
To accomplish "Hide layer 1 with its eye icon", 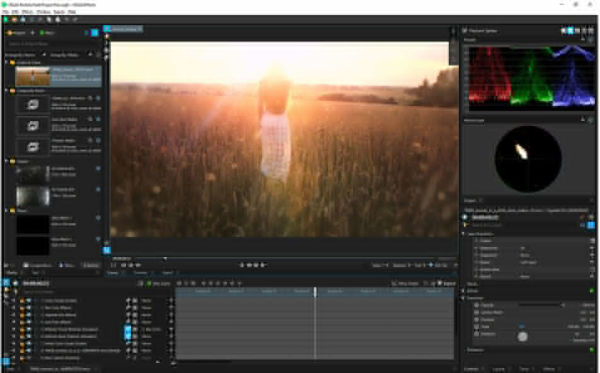I will [x=28, y=301].
